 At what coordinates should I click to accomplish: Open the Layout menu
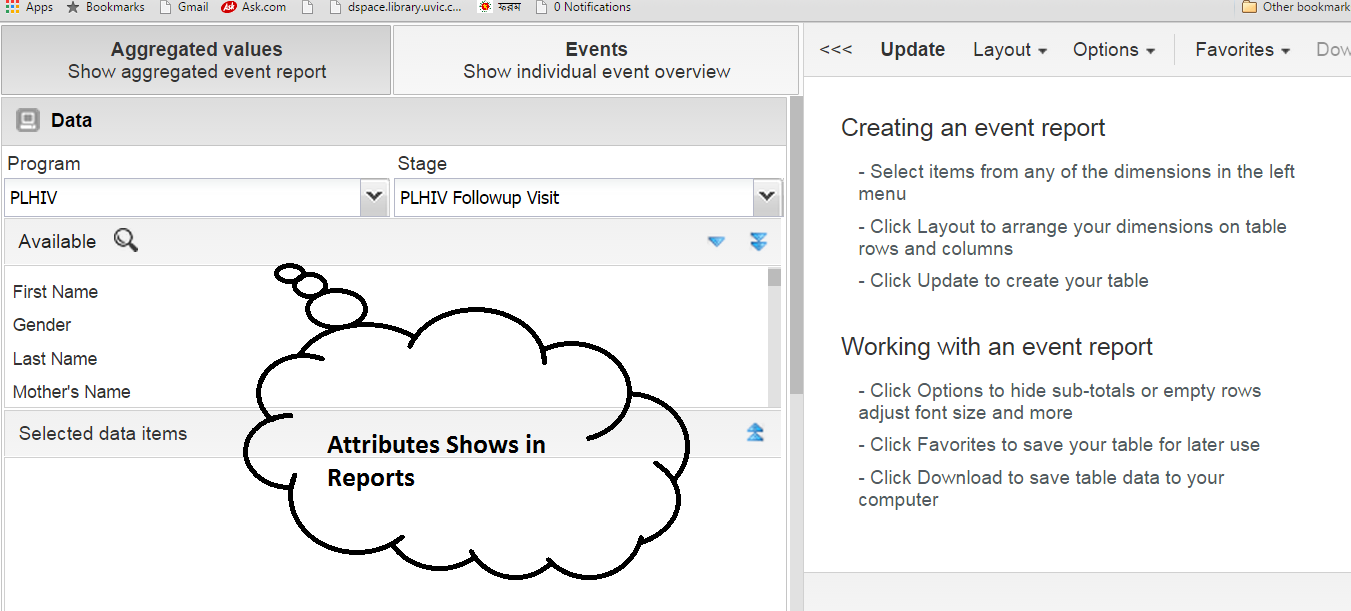1010,49
